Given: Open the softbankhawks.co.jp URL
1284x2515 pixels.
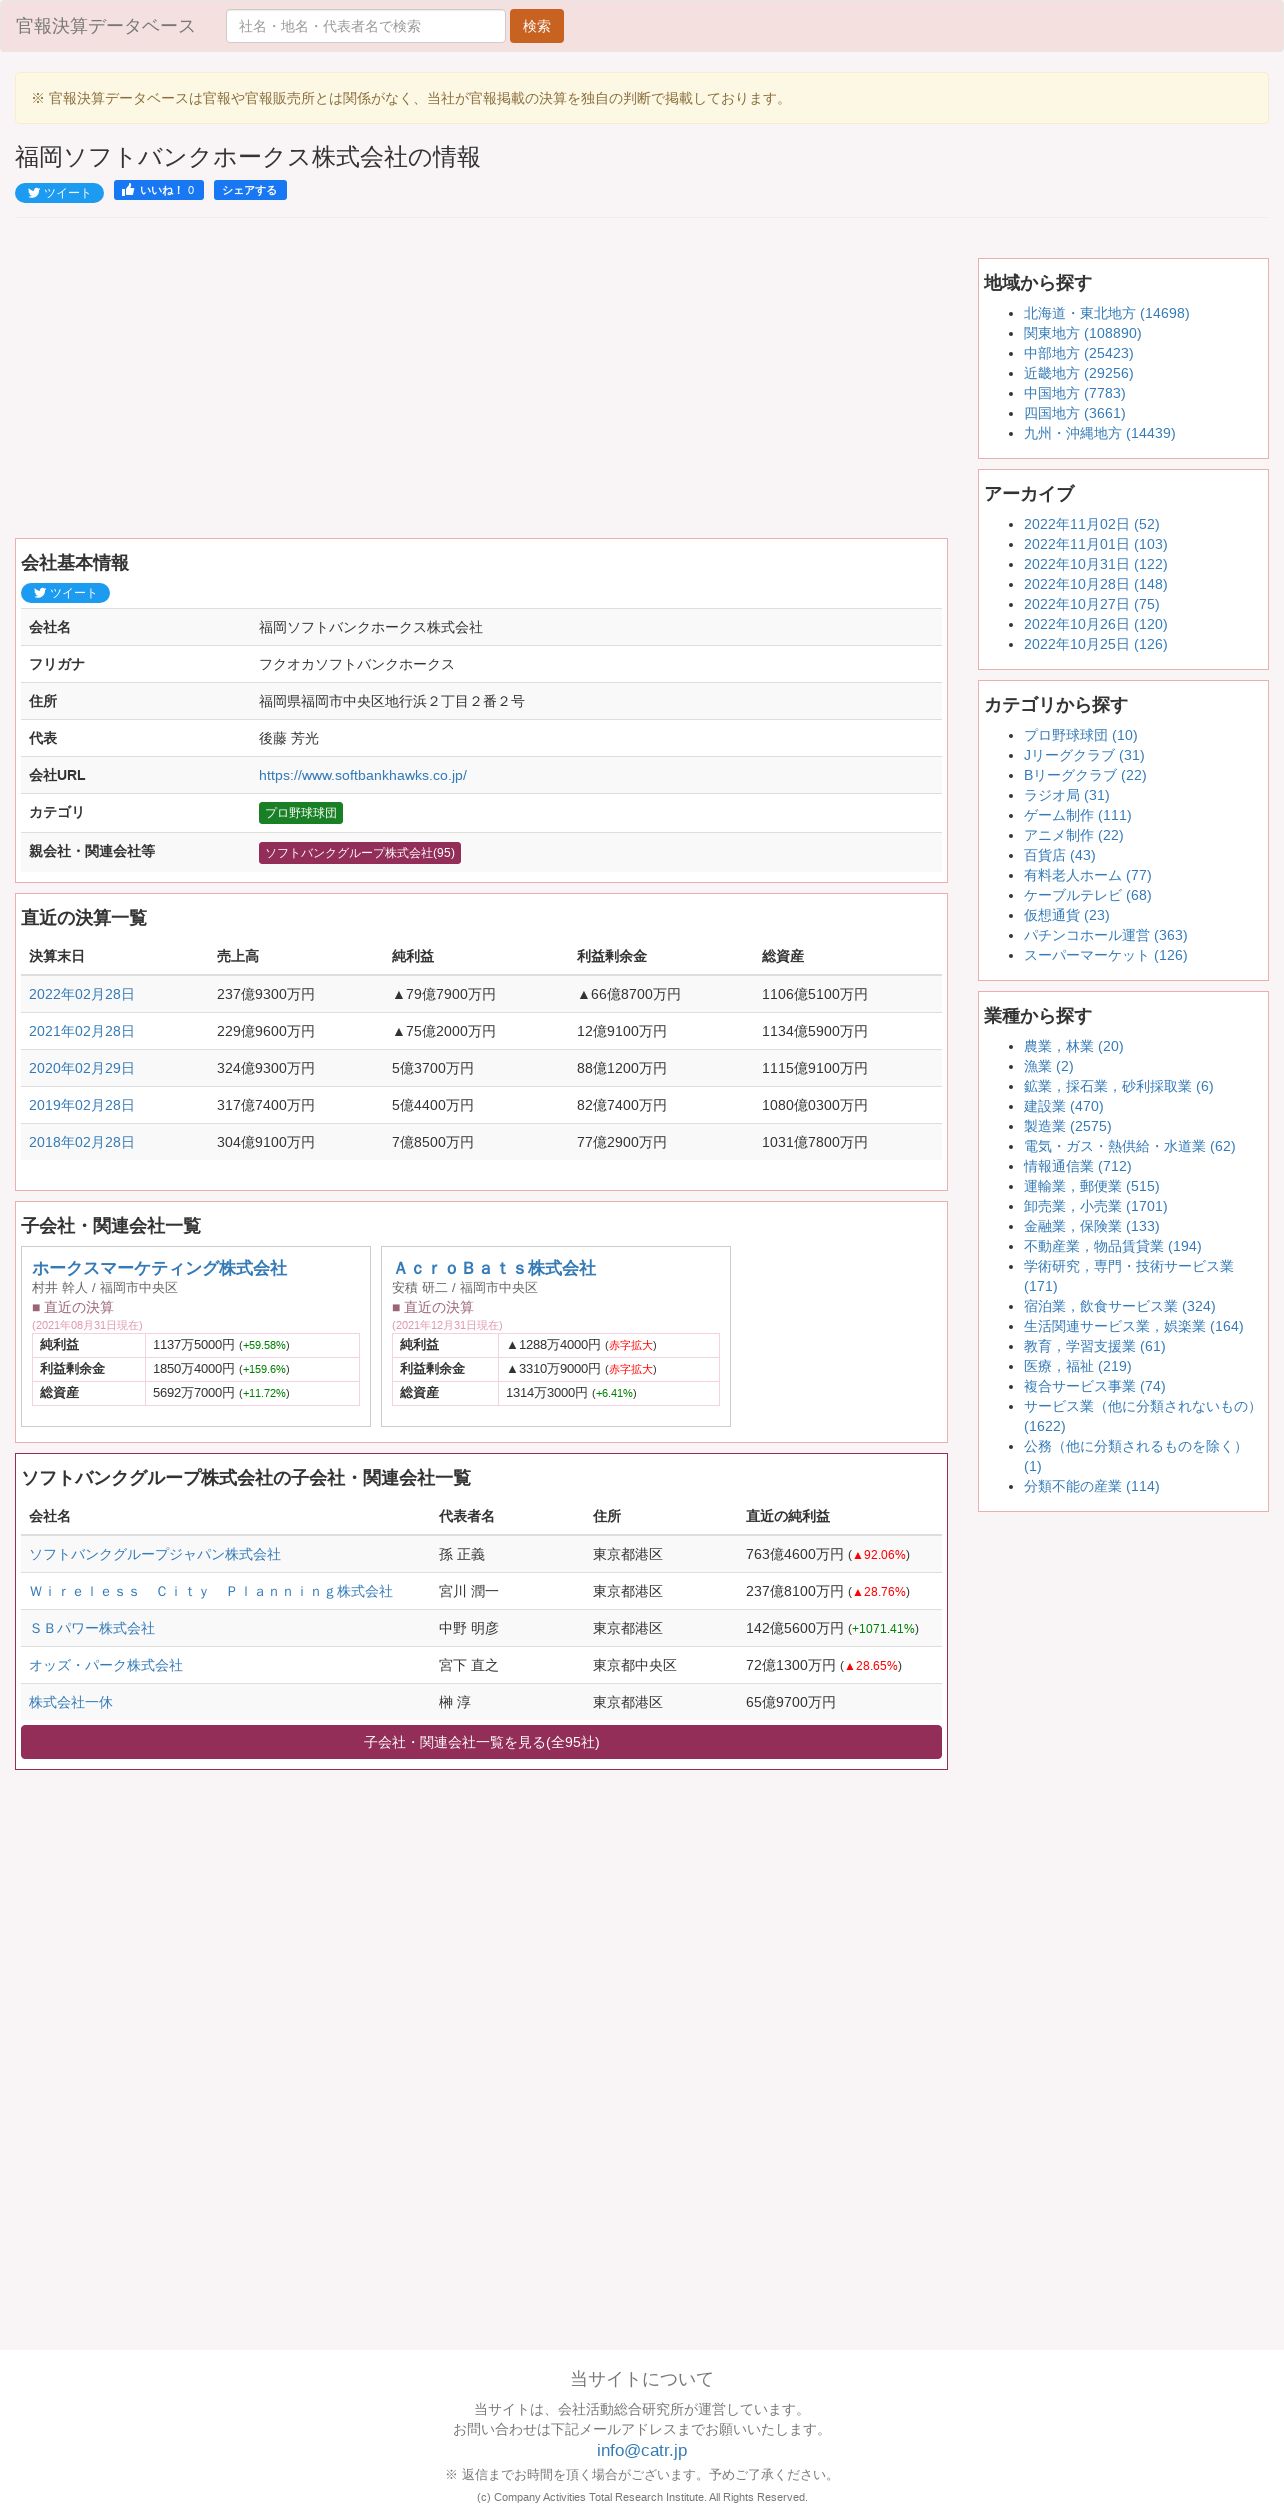Looking at the screenshot, I should pyautogui.click(x=363, y=775).
